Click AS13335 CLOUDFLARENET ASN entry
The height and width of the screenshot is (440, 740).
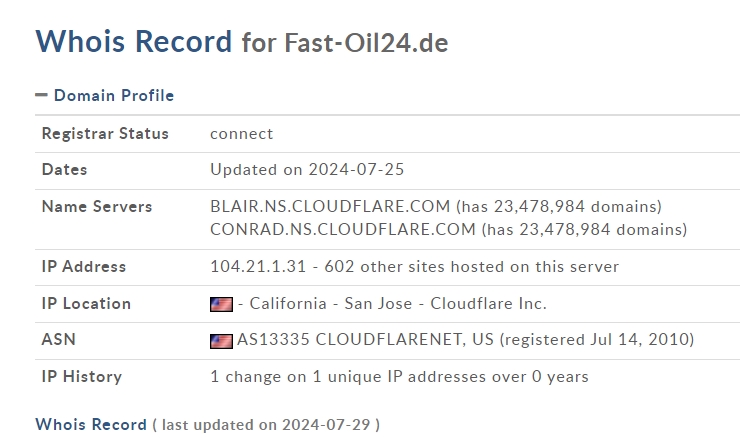[365, 339]
